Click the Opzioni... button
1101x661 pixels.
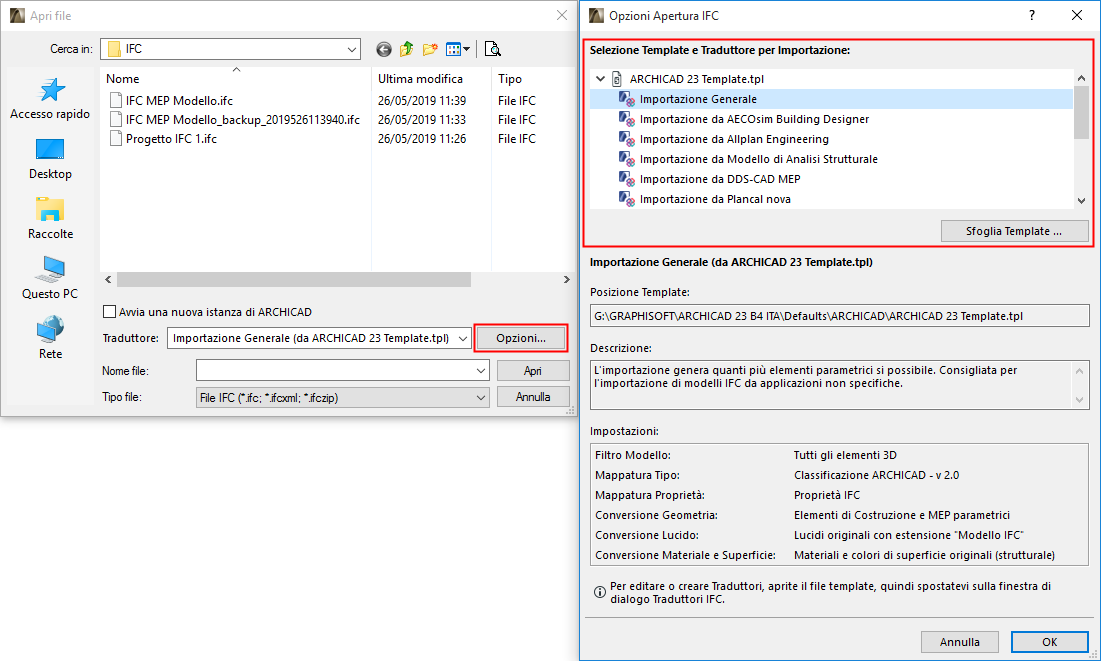point(521,338)
